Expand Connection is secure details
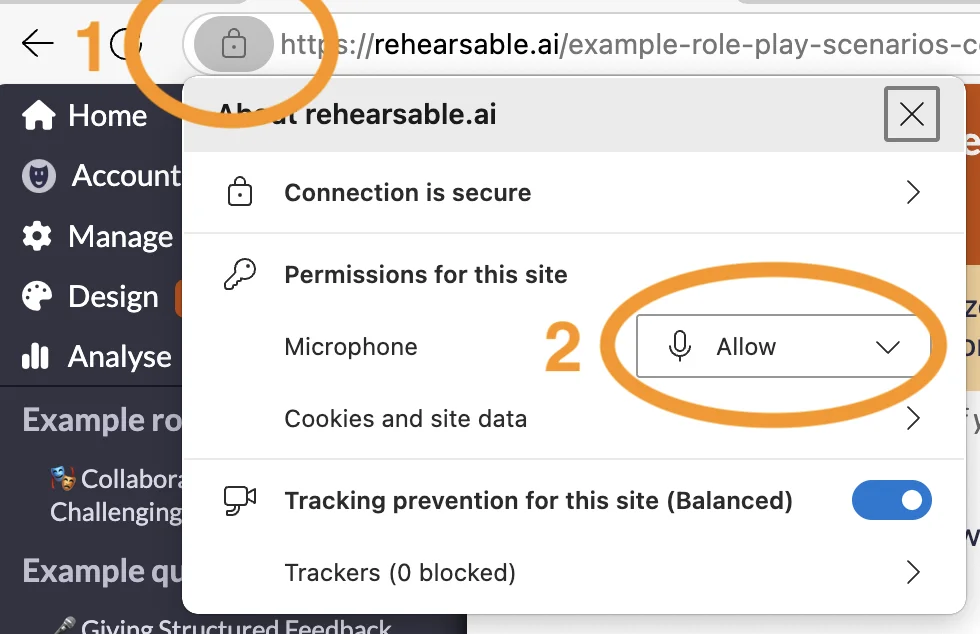 574,193
